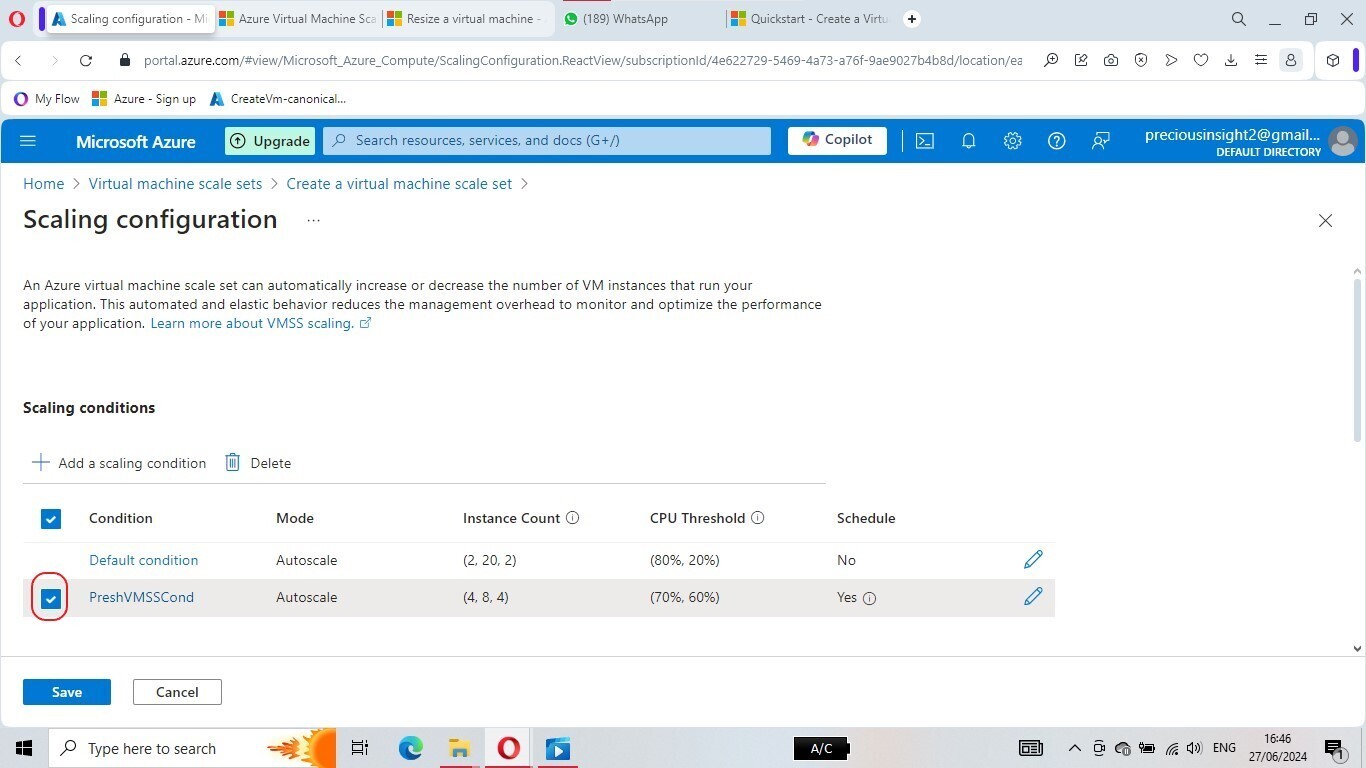Save the scaling configuration
Image resolution: width=1366 pixels, height=768 pixels.
click(x=67, y=692)
